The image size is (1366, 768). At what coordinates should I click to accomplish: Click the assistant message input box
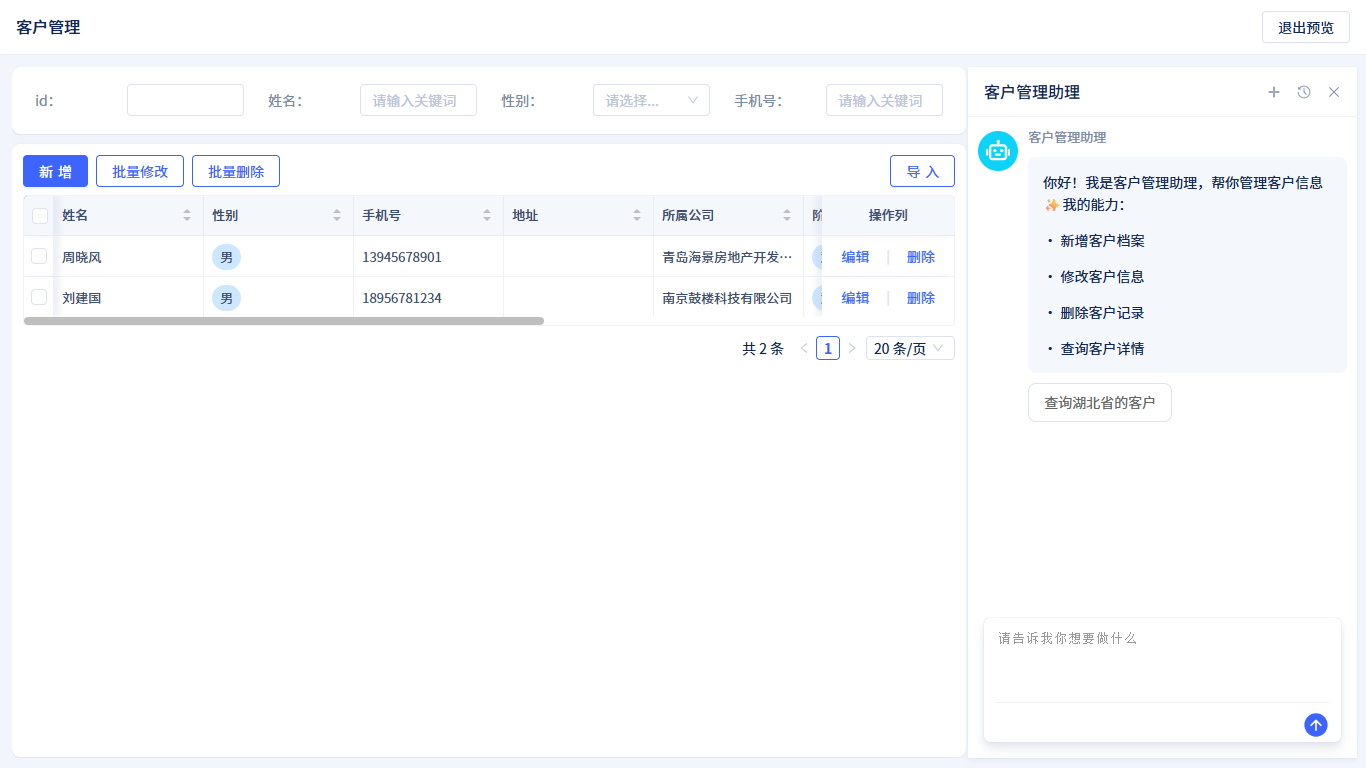[1162, 662]
